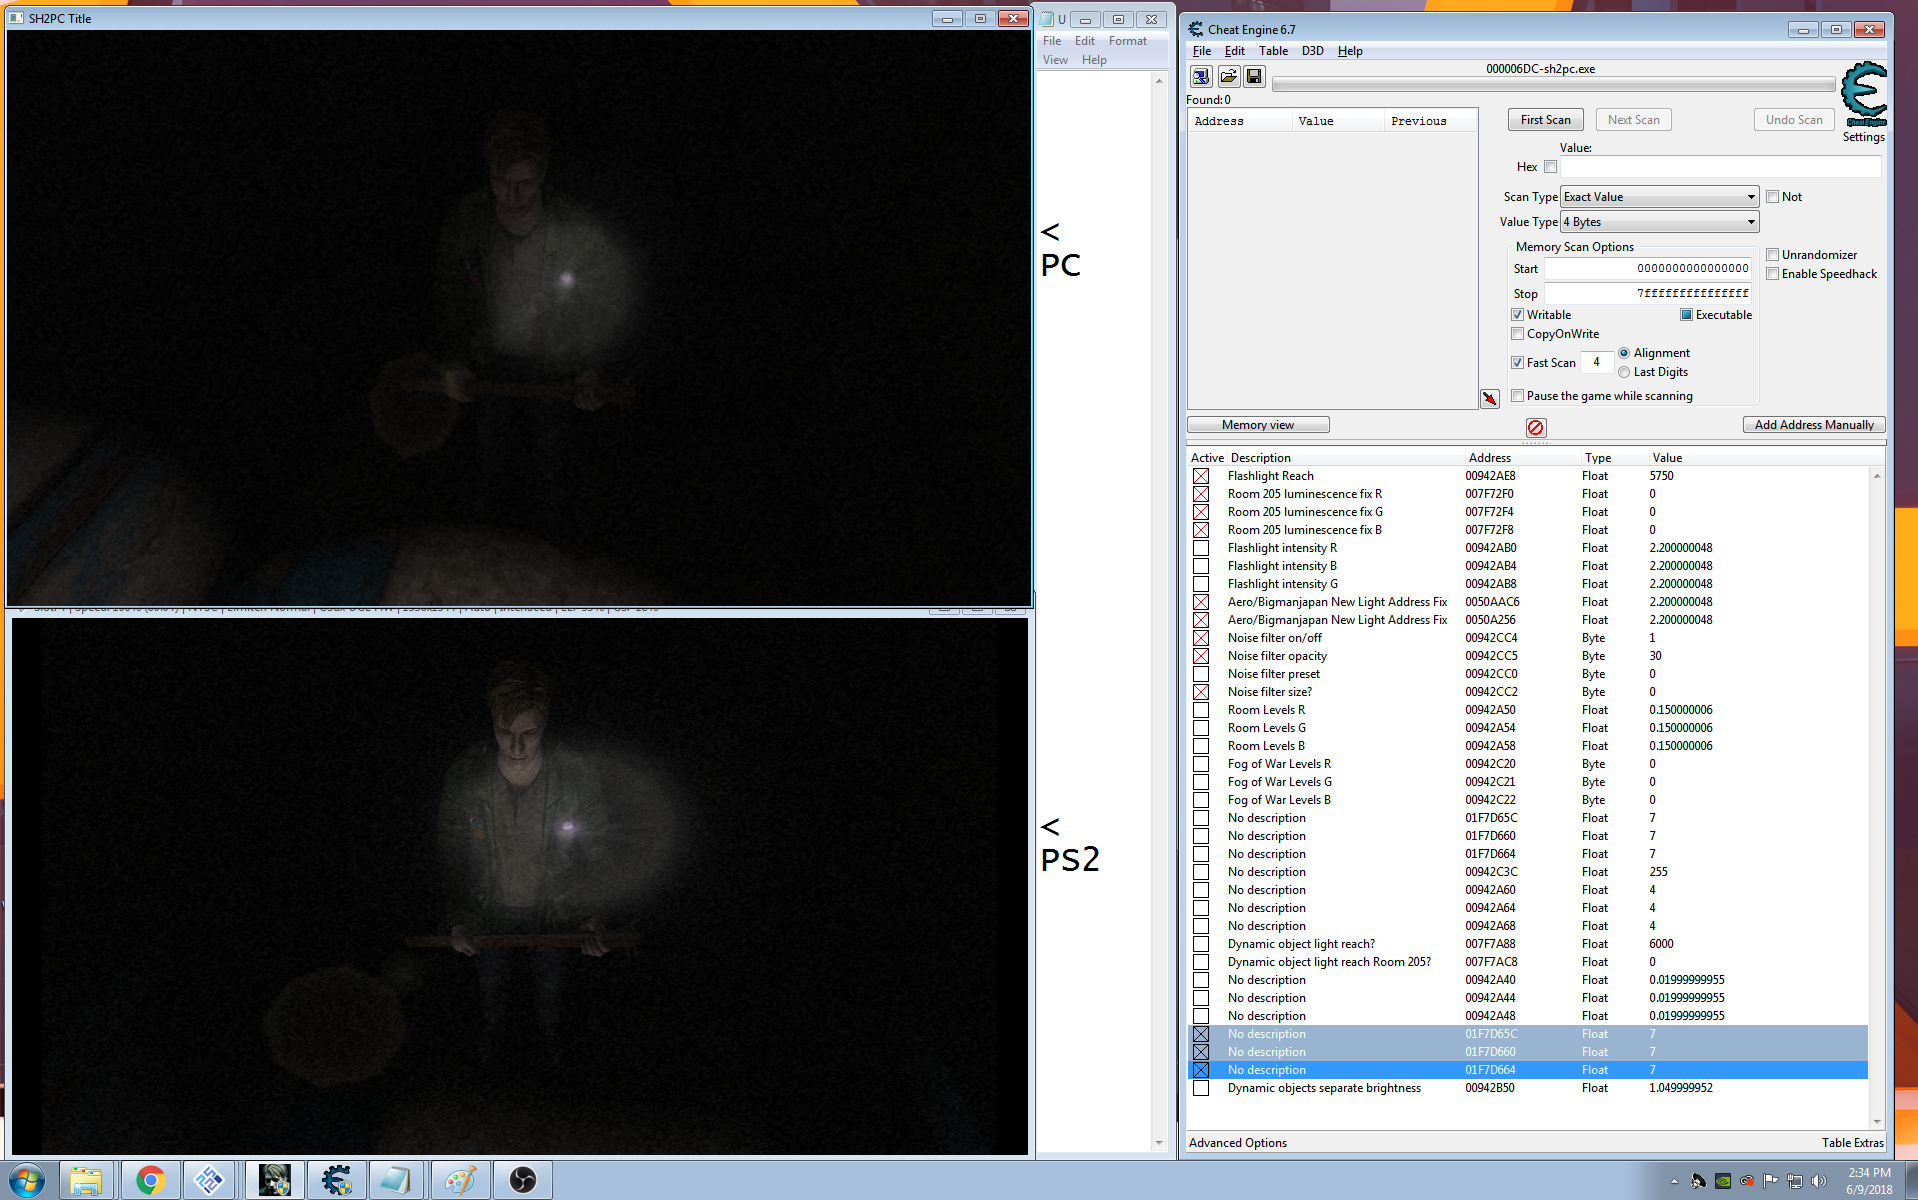1918x1200 pixels.
Task: Select the Last Digits radio button
Action: point(1626,371)
